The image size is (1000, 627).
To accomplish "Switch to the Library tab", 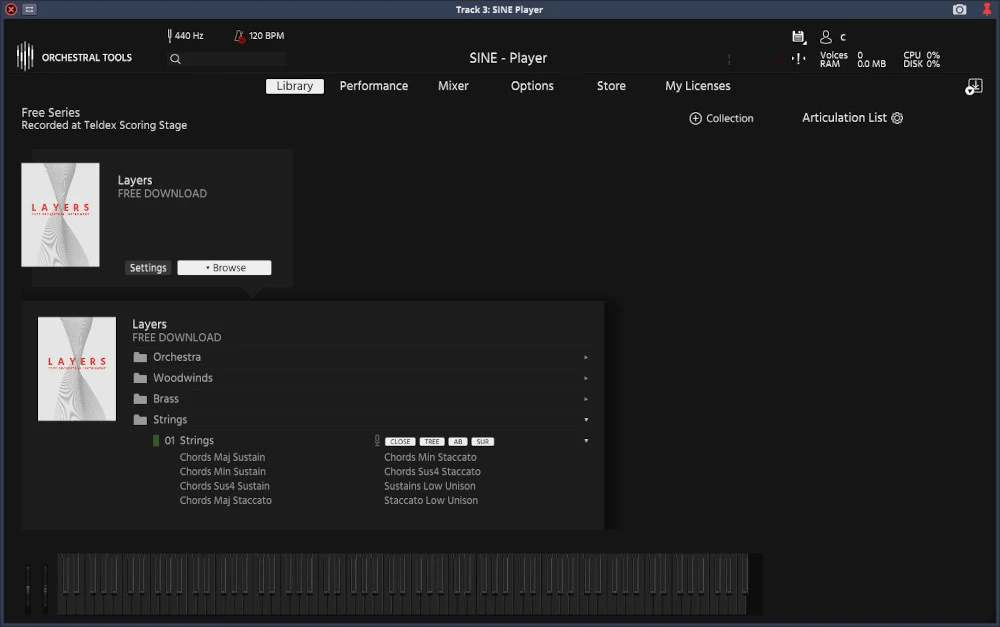I will coord(295,86).
